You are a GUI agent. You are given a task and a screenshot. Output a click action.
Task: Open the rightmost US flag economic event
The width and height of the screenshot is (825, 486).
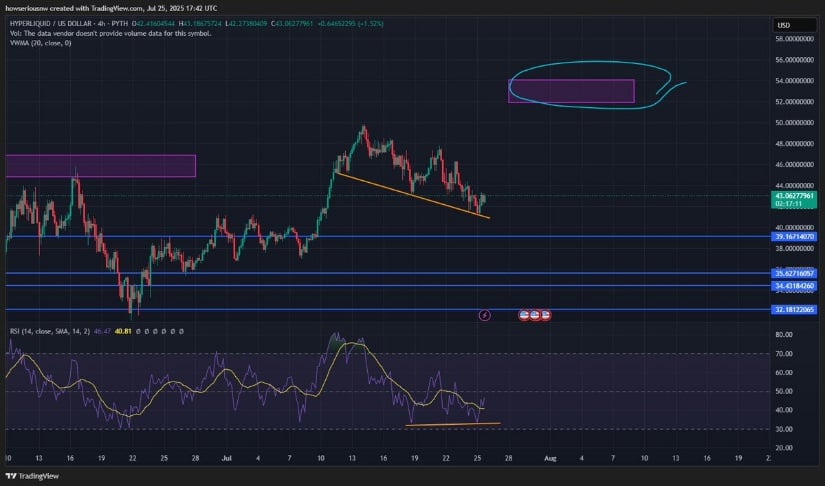pos(546,315)
